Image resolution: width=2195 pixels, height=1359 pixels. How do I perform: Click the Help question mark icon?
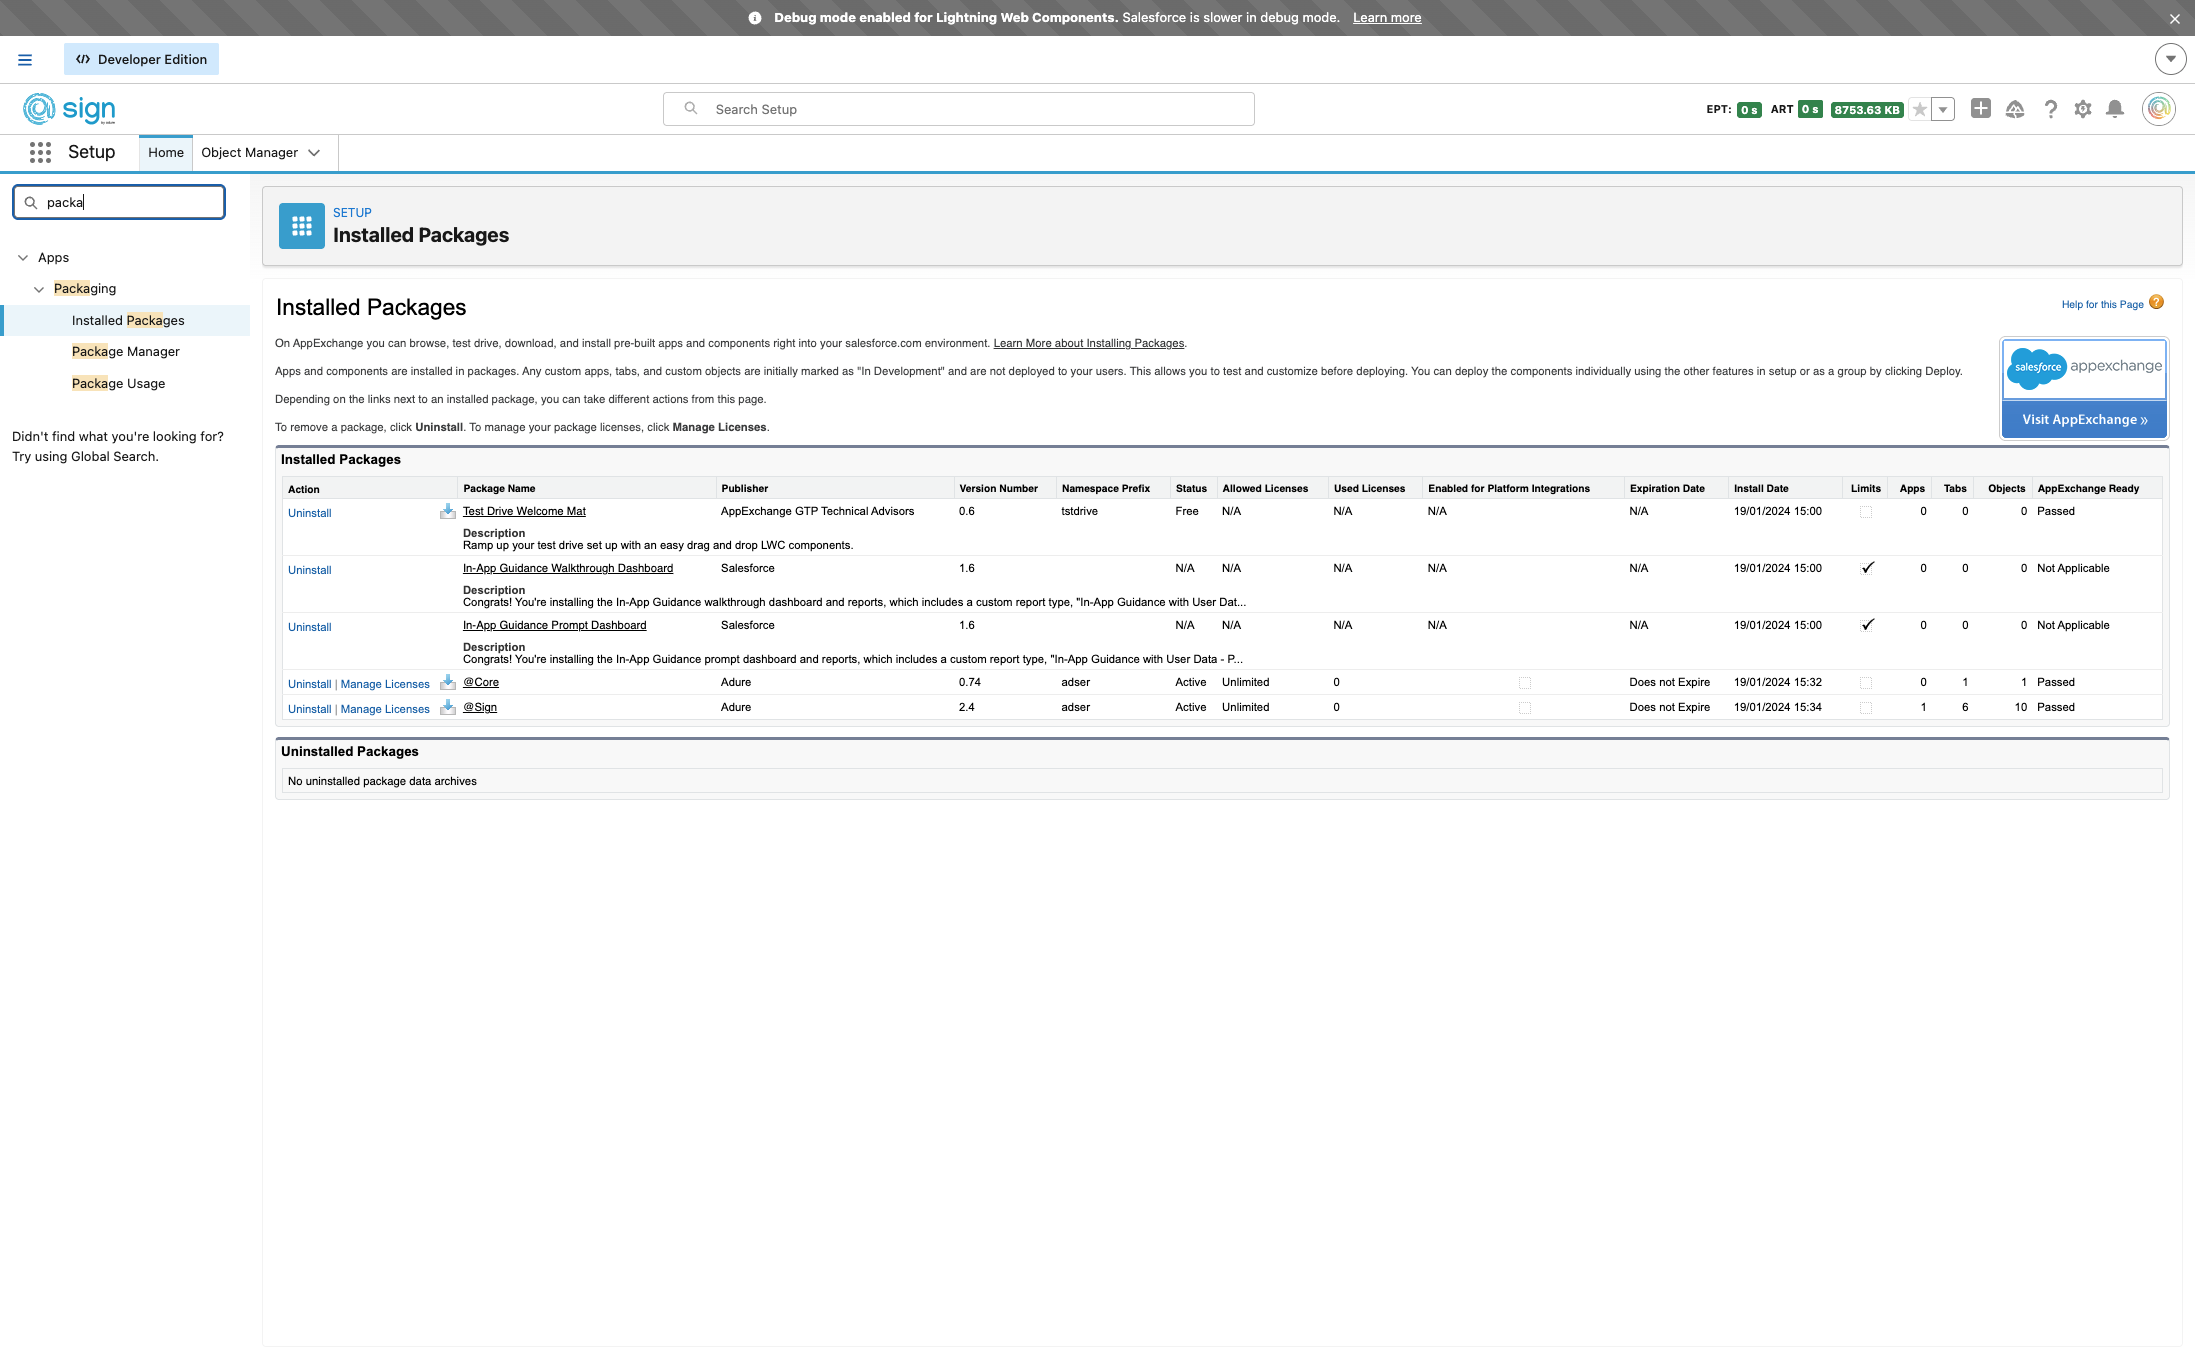click(x=2050, y=109)
